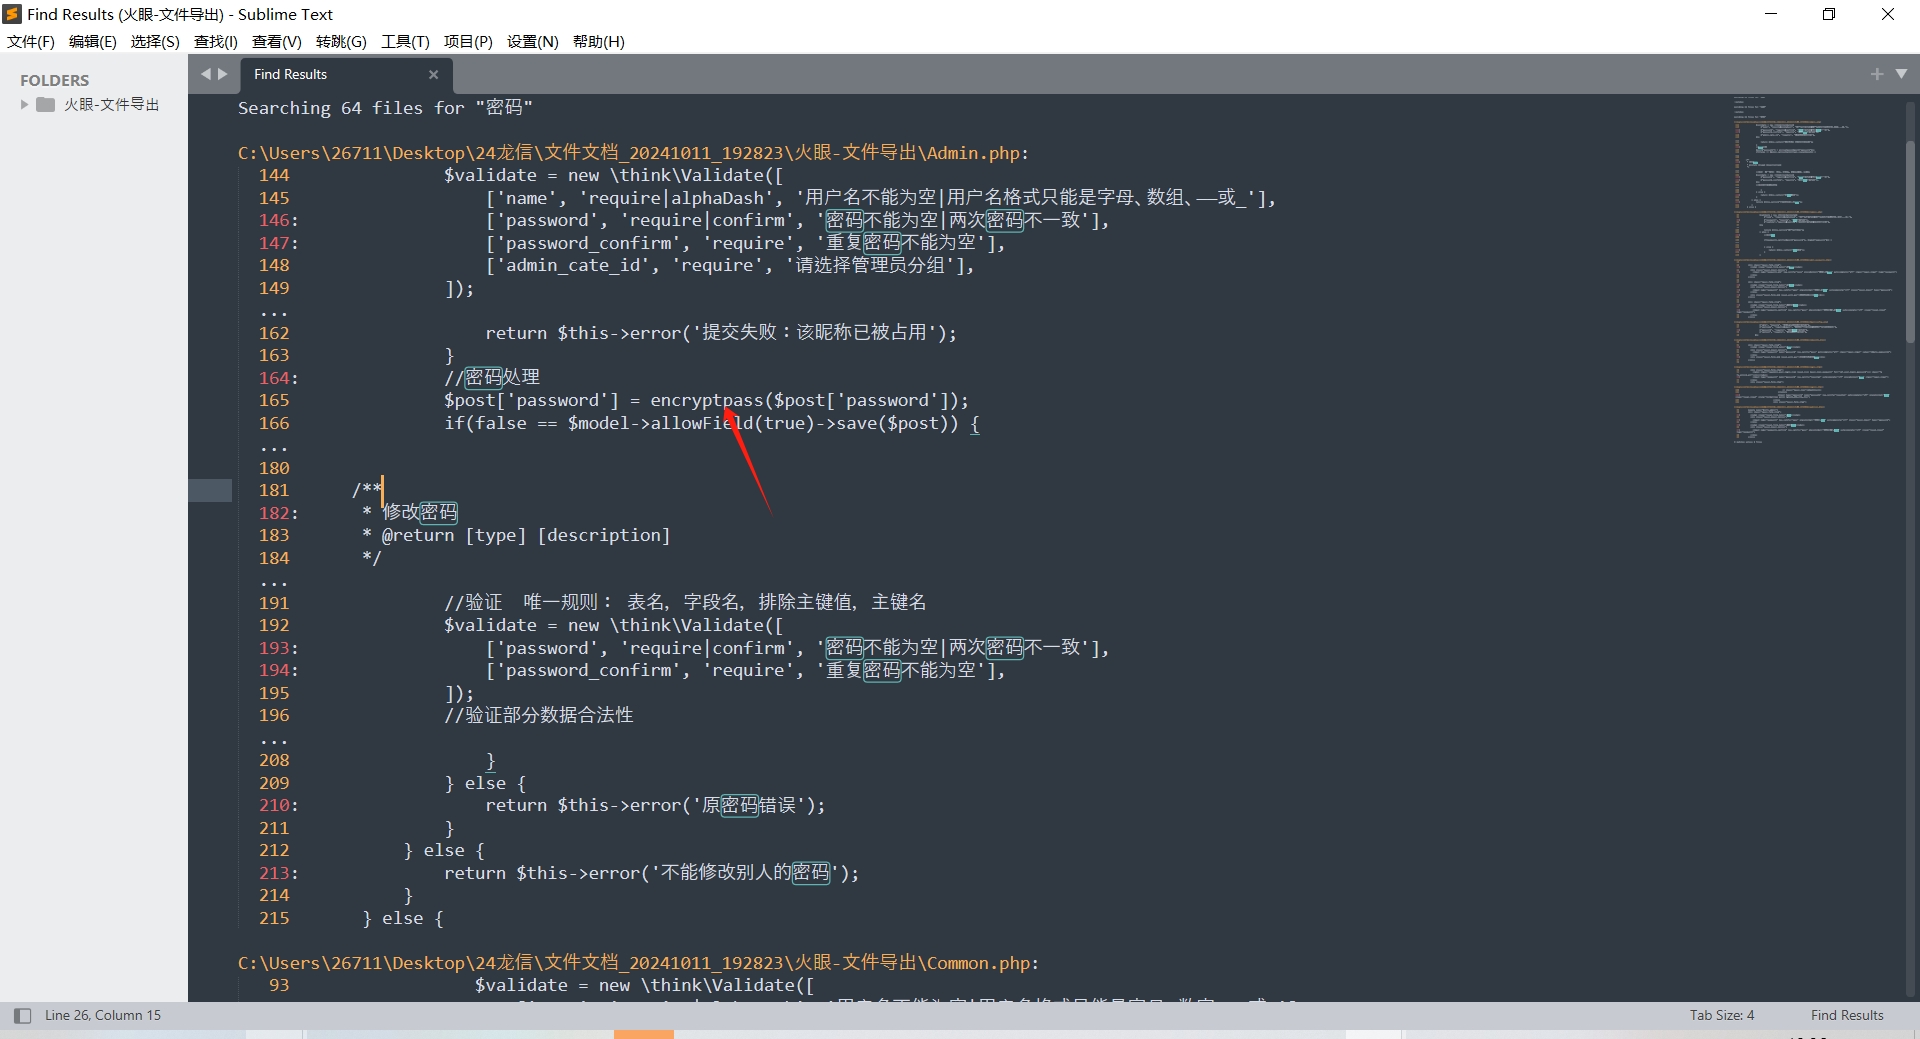Add a new tab with plus icon

tap(1876, 74)
